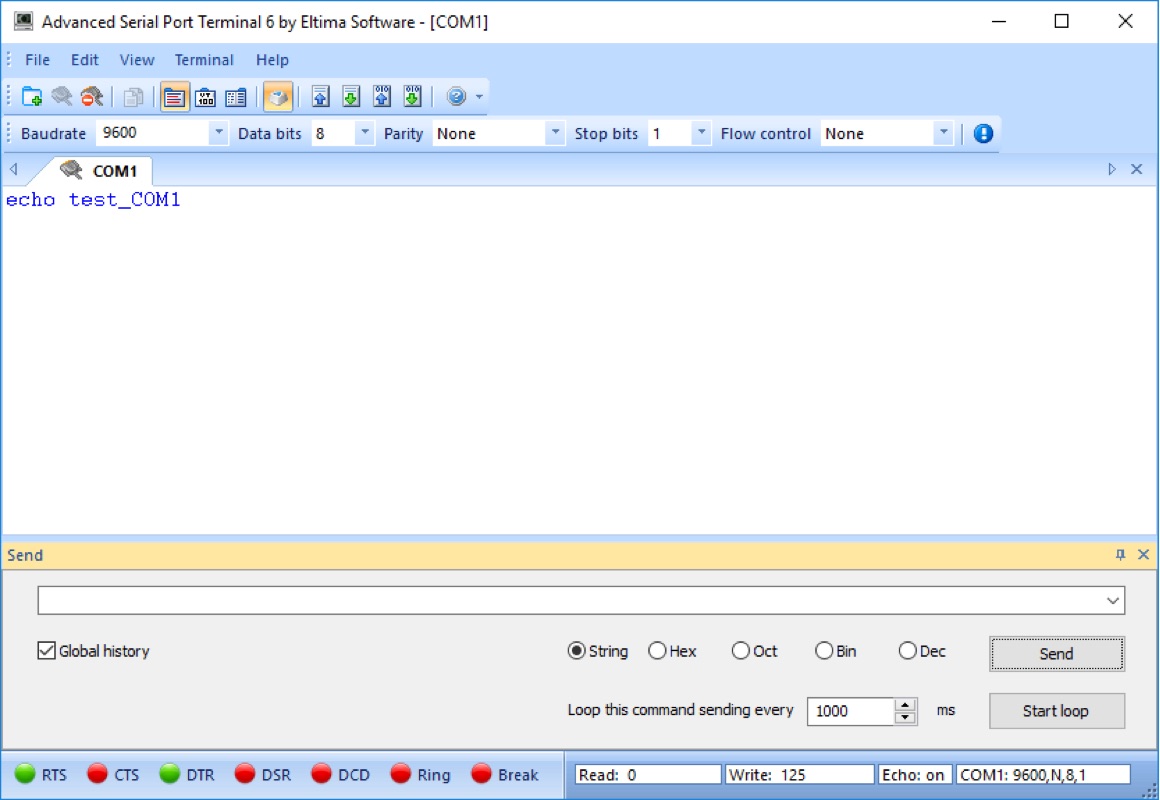
Task: Click the Start loop button
Action: pos(1056,711)
